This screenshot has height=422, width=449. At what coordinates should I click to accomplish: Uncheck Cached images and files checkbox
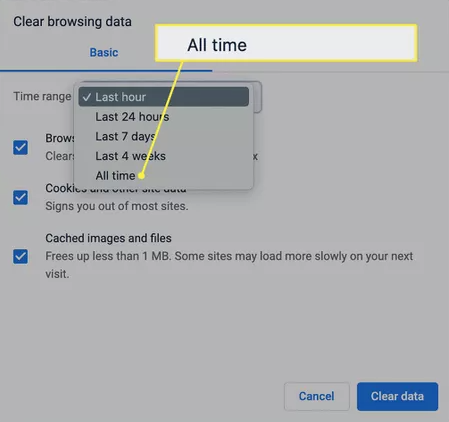[x=20, y=256]
